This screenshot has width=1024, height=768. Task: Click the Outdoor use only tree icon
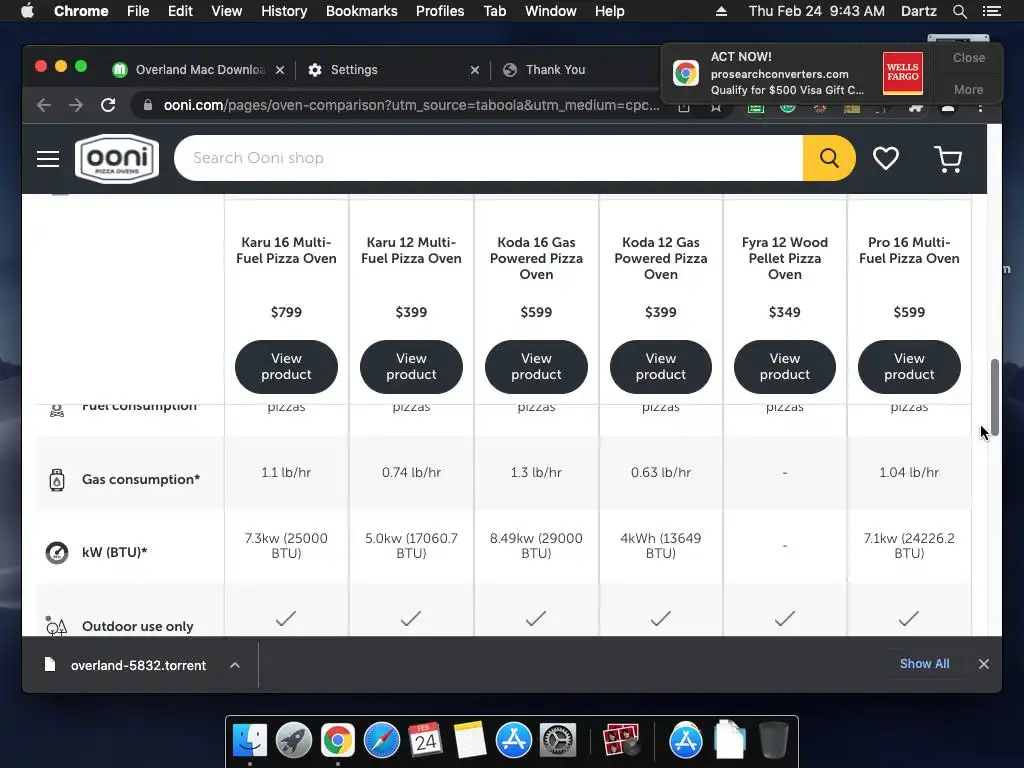[56, 626]
